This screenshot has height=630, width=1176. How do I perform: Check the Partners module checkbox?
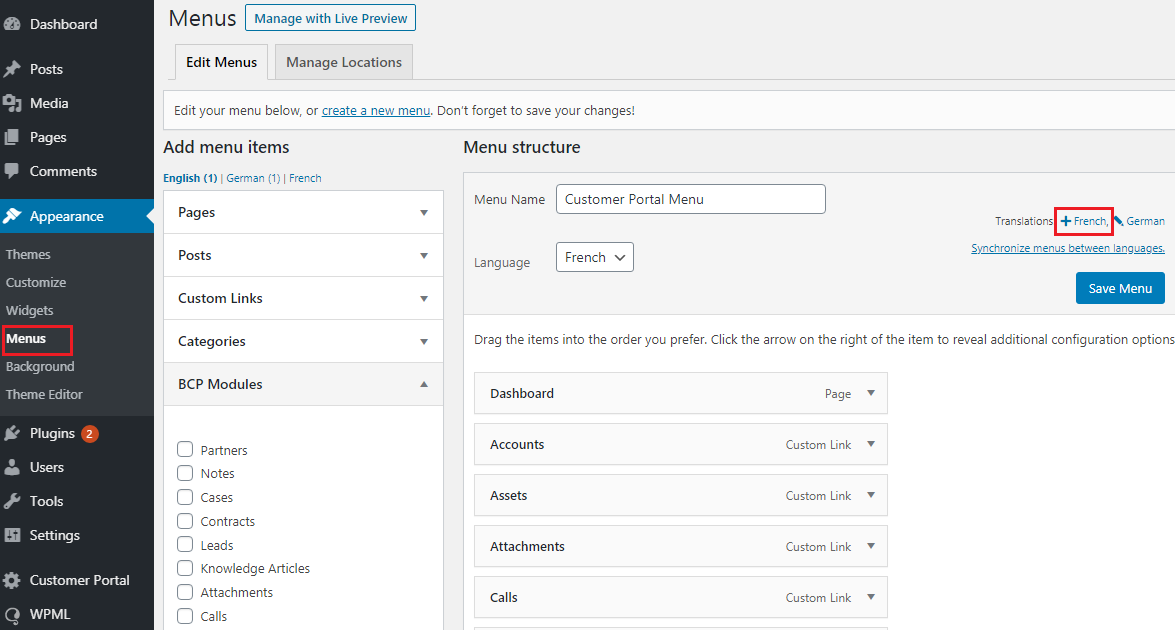coord(185,449)
